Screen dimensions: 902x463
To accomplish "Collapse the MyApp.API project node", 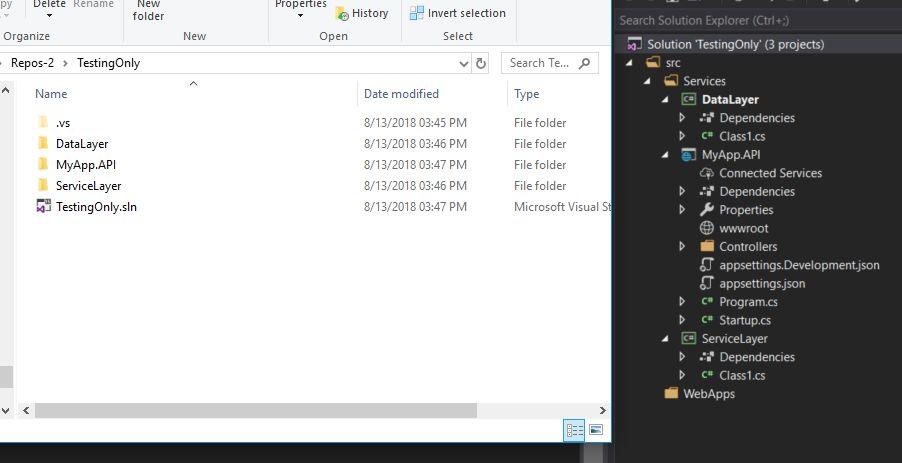I will point(666,155).
